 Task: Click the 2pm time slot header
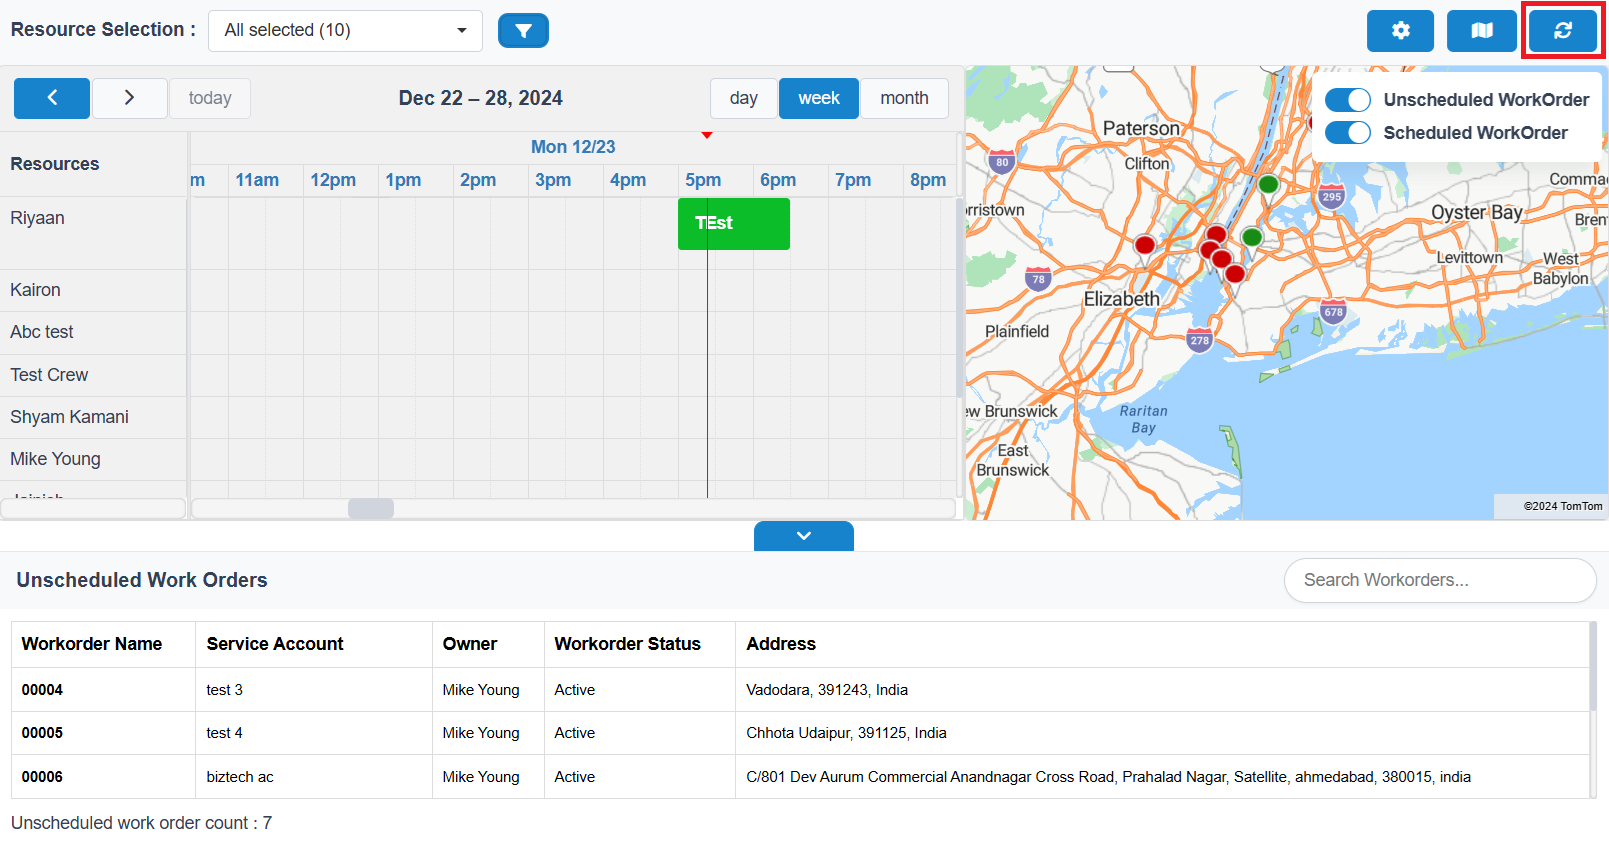coord(478,180)
